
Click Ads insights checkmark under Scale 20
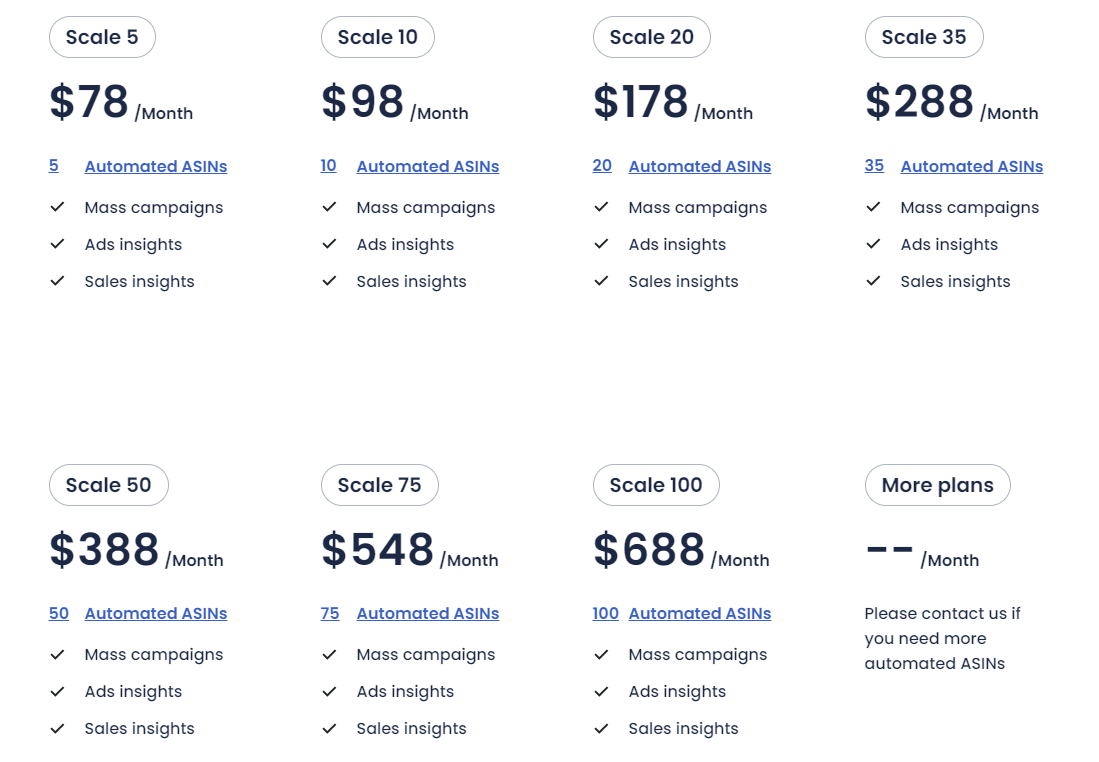coord(601,244)
